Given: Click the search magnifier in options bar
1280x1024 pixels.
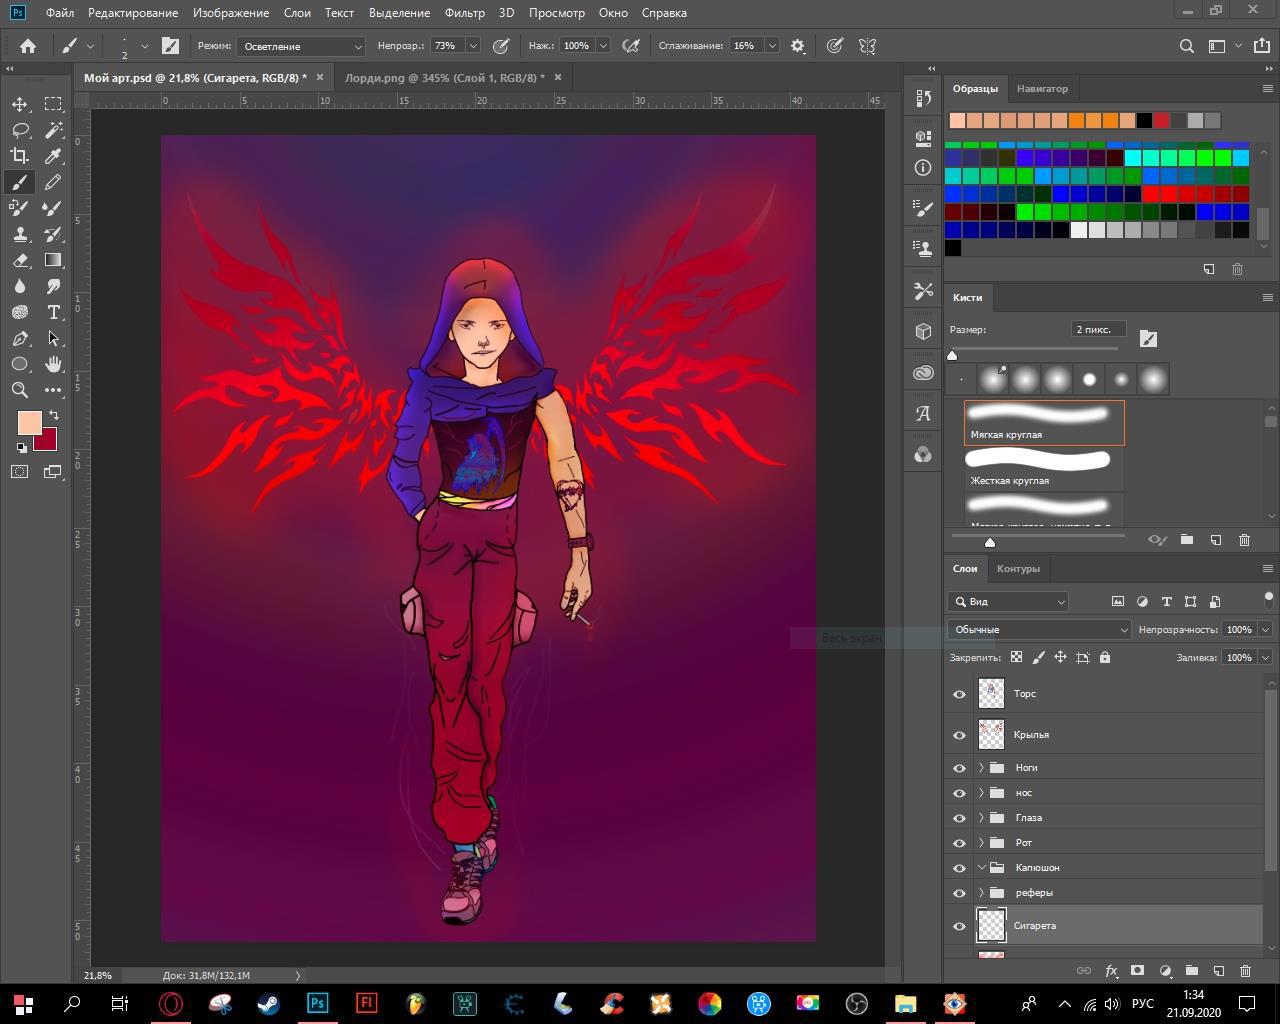Looking at the screenshot, I should tap(1187, 46).
